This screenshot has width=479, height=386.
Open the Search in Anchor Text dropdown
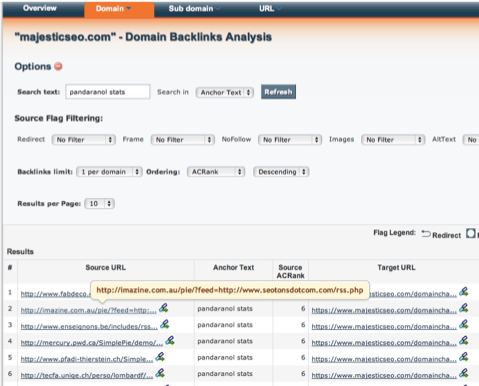click(225, 93)
